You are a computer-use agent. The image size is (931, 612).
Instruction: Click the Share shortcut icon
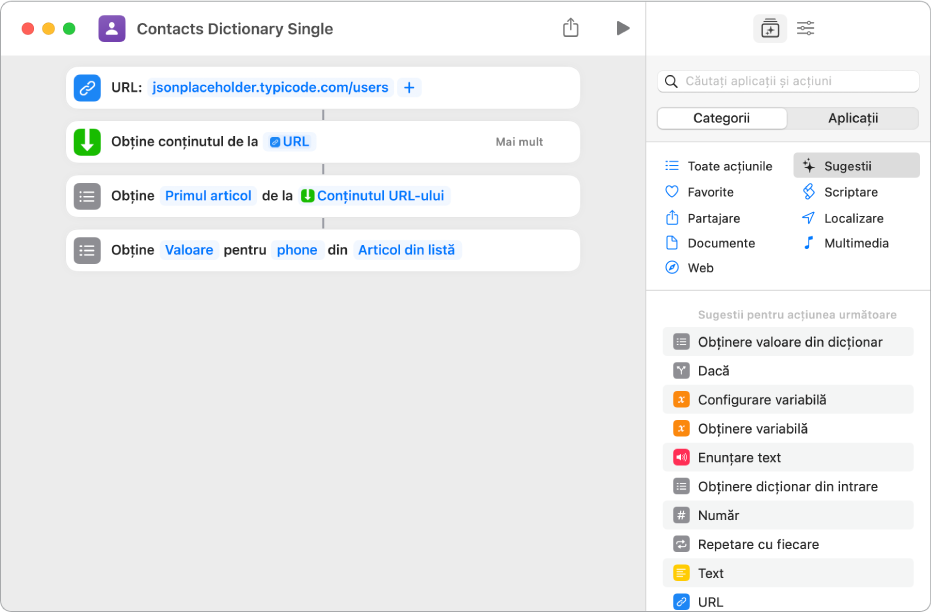[571, 28]
